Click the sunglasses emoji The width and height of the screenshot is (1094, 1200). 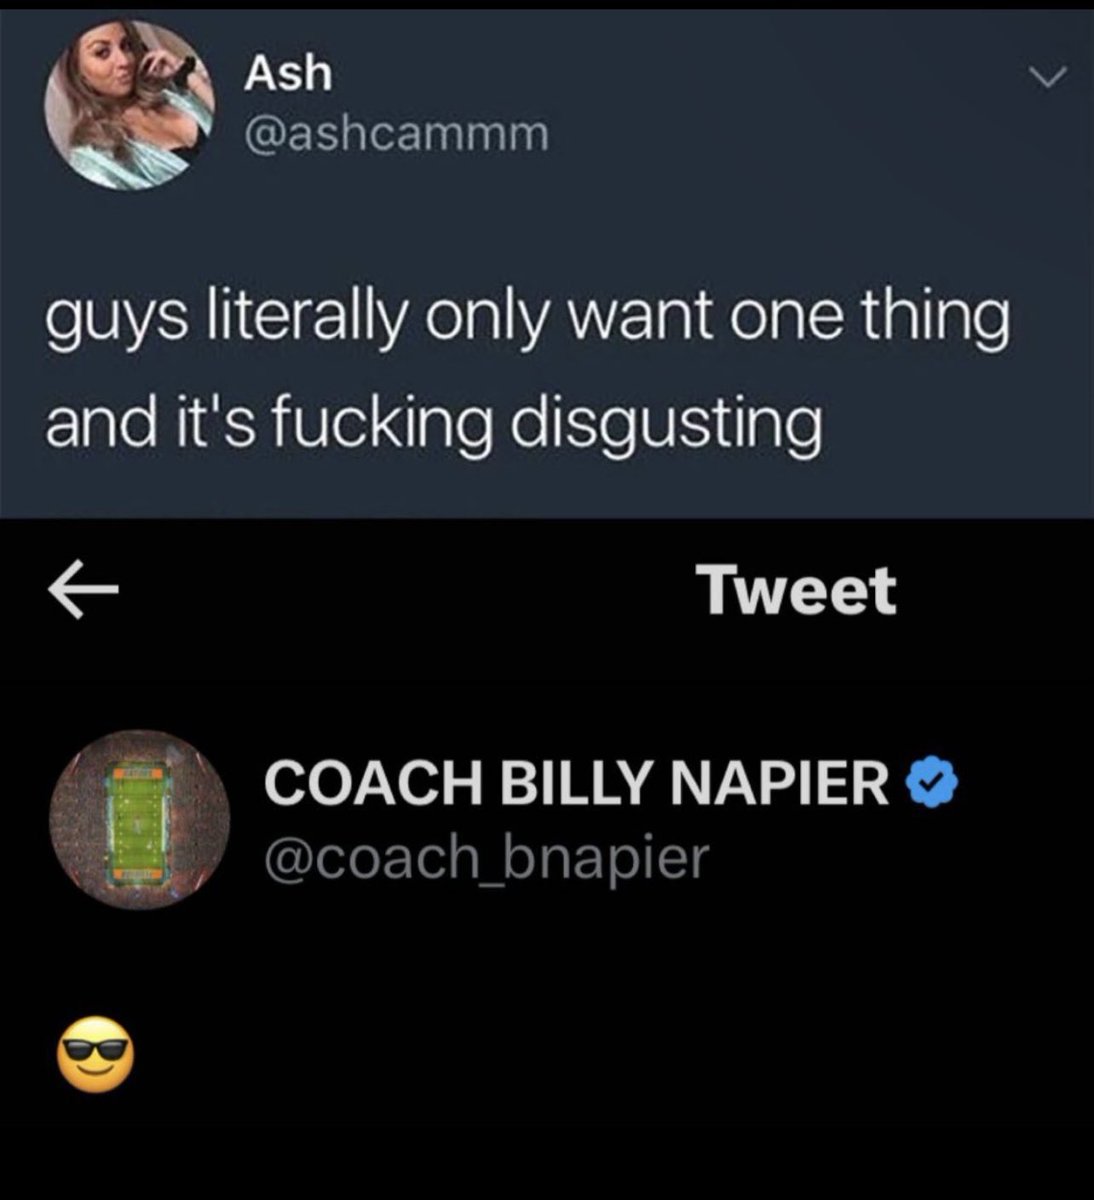coord(95,1057)
